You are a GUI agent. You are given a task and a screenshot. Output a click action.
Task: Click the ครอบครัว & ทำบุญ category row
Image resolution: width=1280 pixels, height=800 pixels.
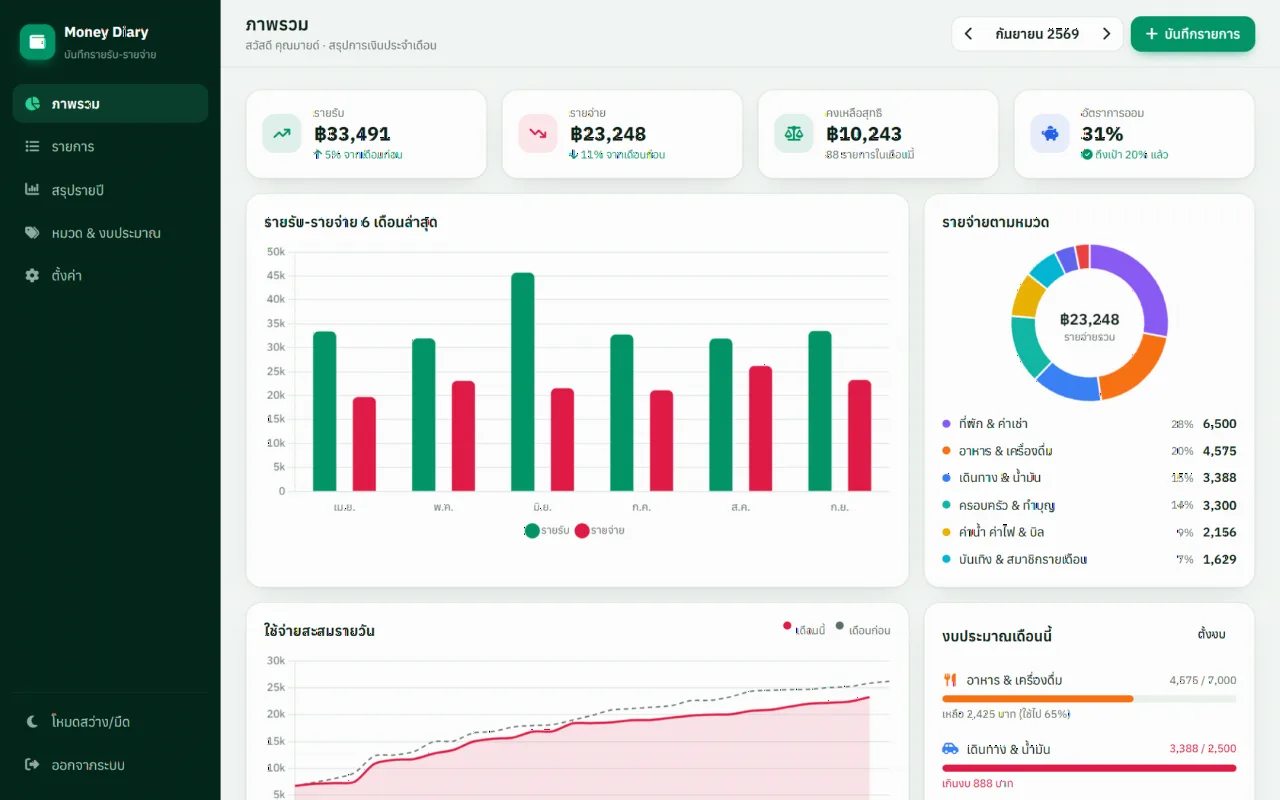tap(1089, 505)
